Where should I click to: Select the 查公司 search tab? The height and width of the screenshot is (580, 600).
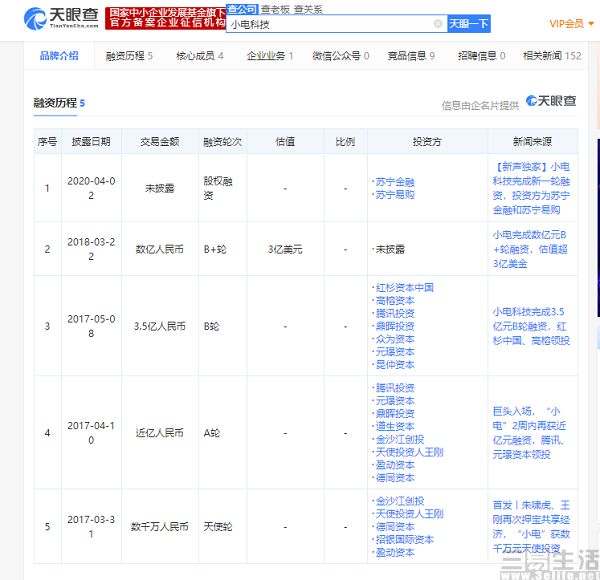(242, 6)
